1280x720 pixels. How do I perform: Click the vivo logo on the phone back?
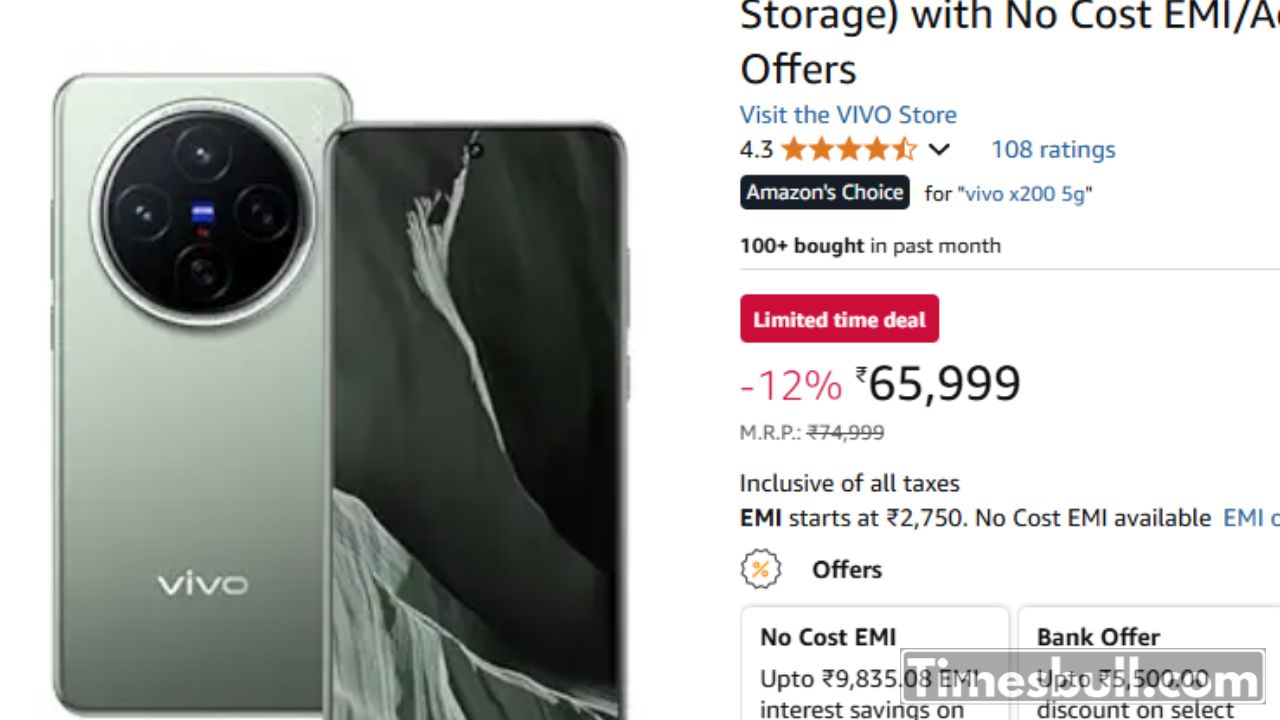click(202, 584)
